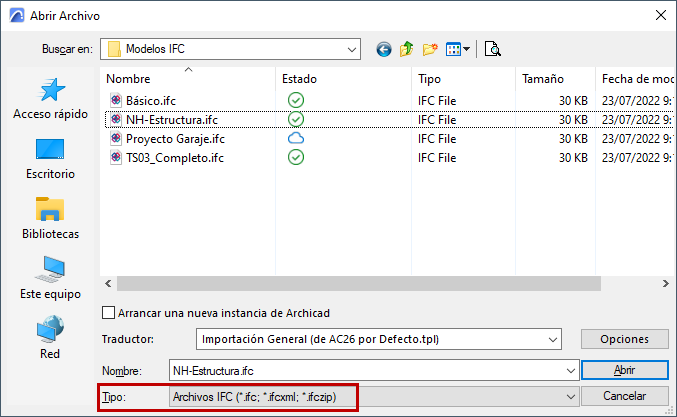Sort by the Estado column header
Image resolution: width=677 pixels, height=417 pixels.
(299, 79)
